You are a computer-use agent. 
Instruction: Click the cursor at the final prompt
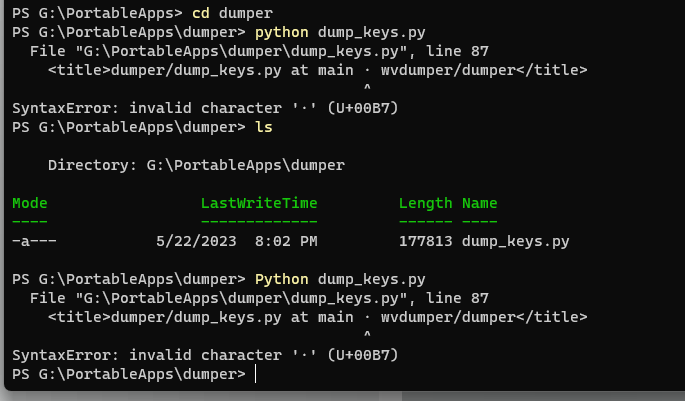point(256,374)
